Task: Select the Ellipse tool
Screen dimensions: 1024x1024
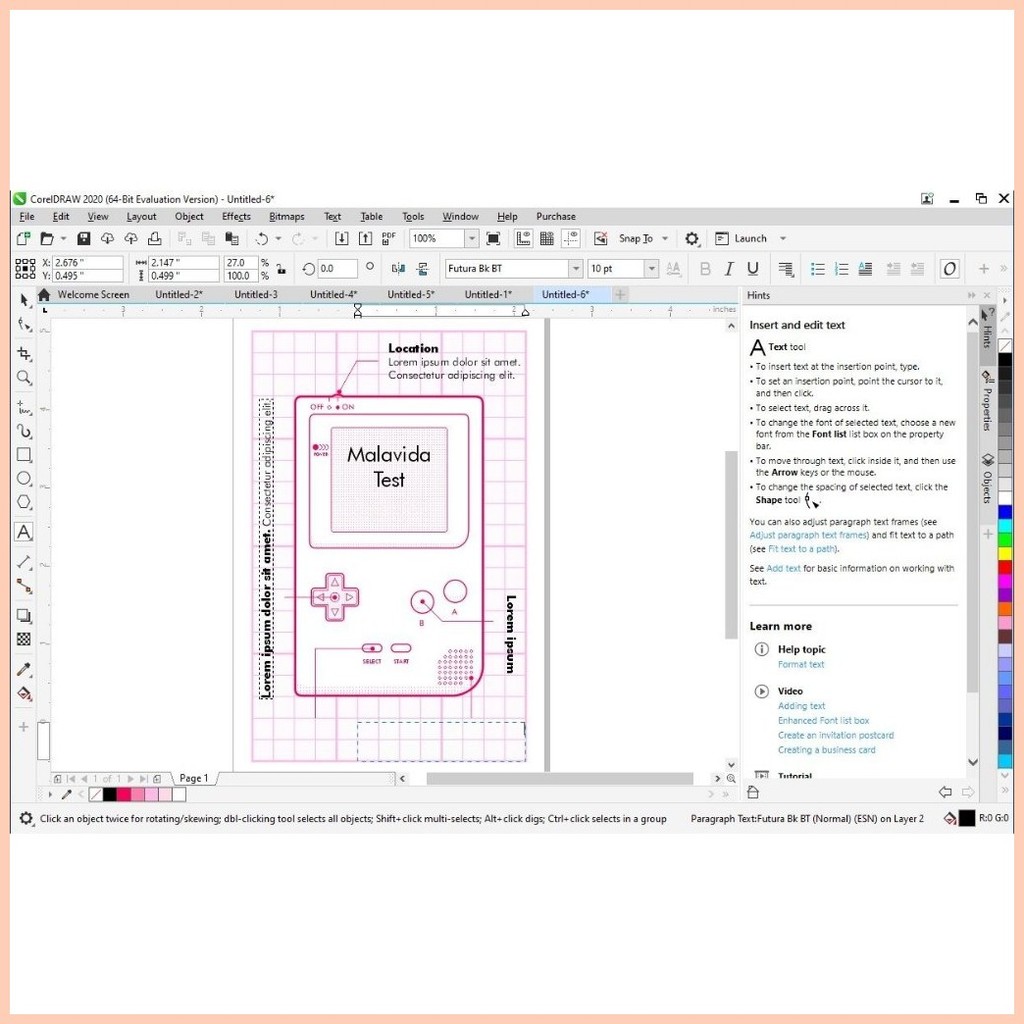Action: click(23, 478)
